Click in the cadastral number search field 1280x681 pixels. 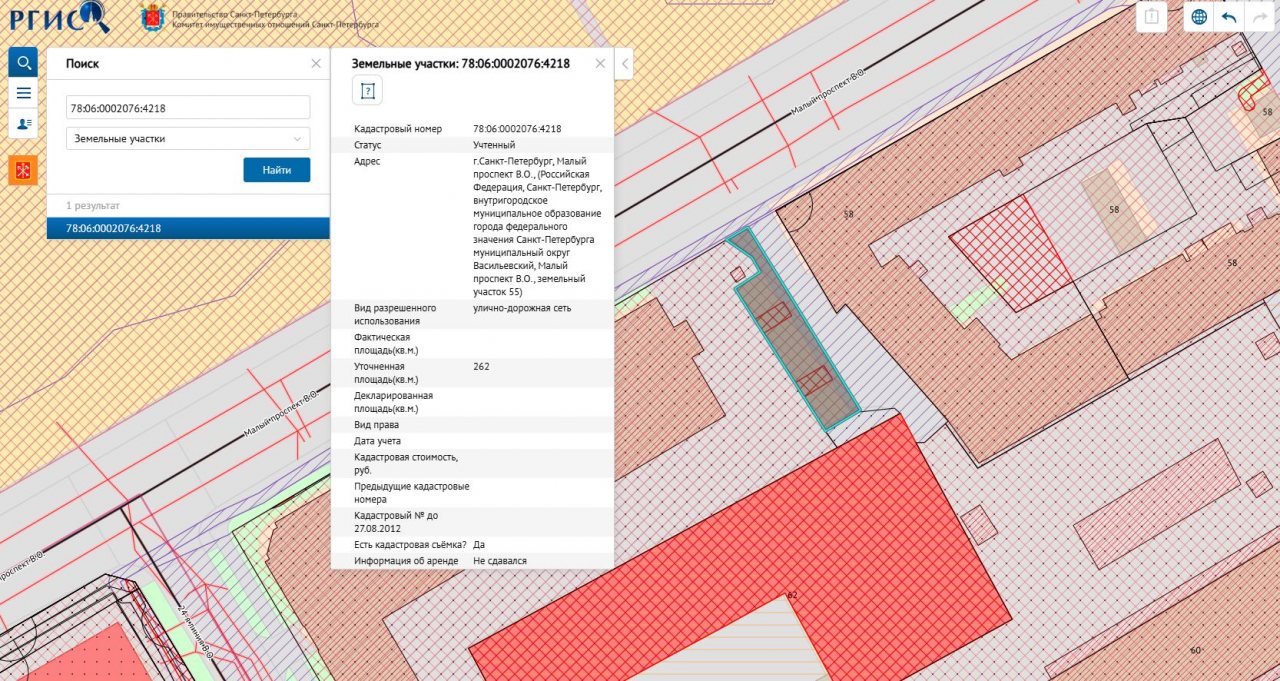(188, 108)
